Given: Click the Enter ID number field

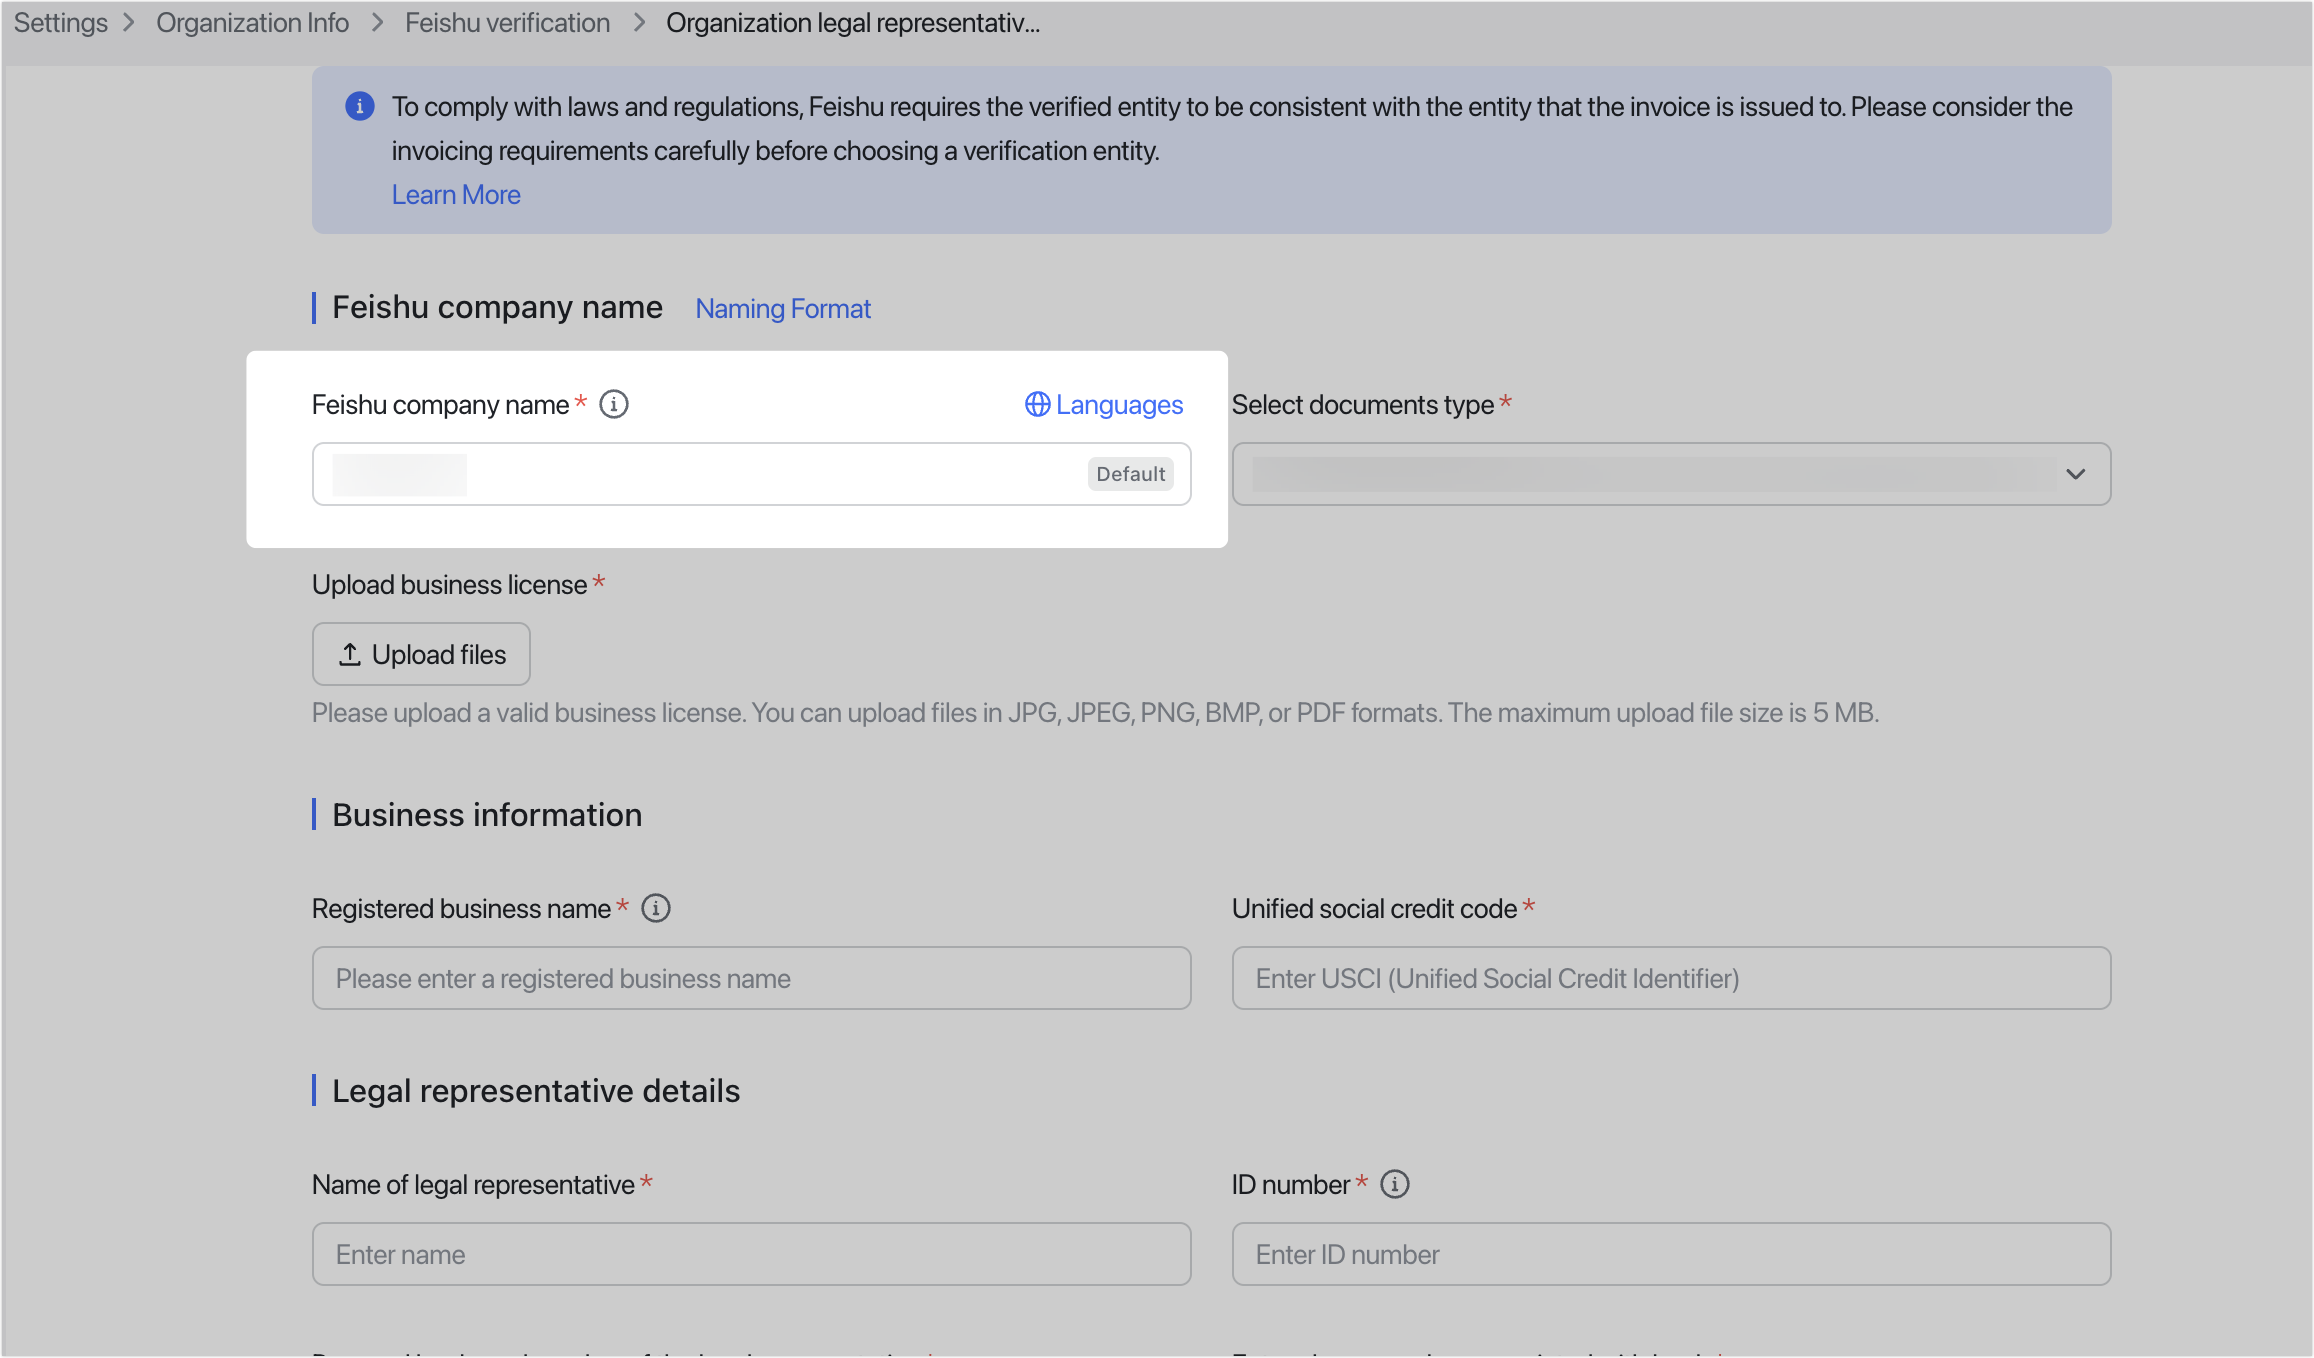Looking at the screenshot, I should (x=1671, y=1253).
